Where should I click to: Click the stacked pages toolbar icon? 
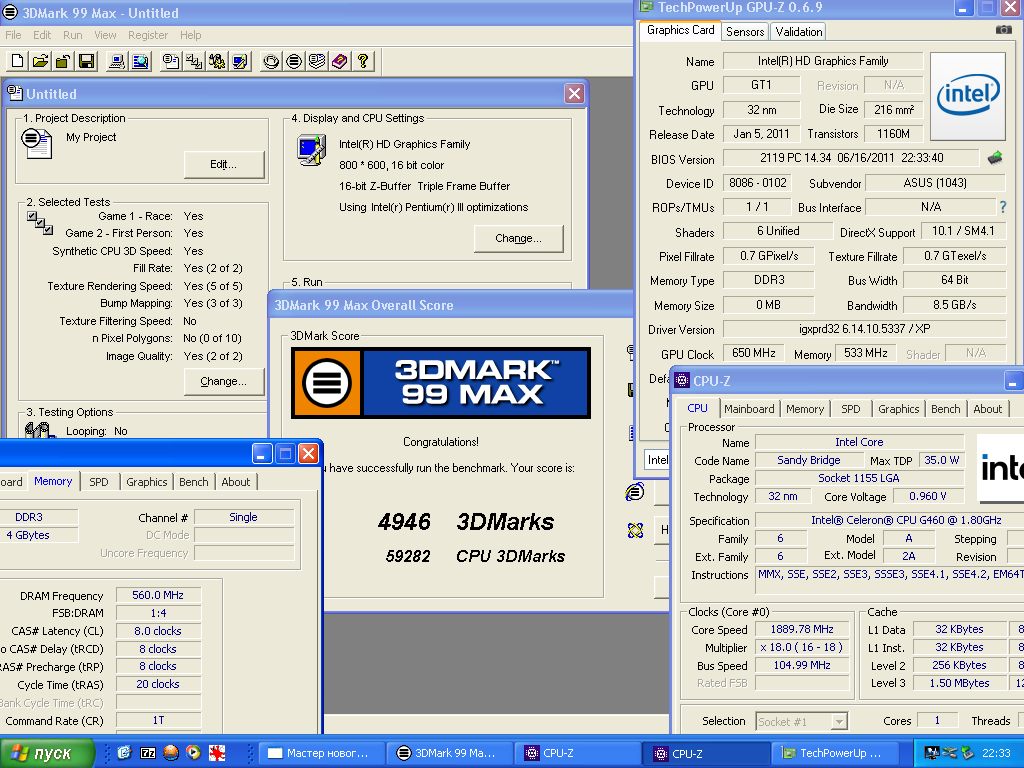pos(317,61)
